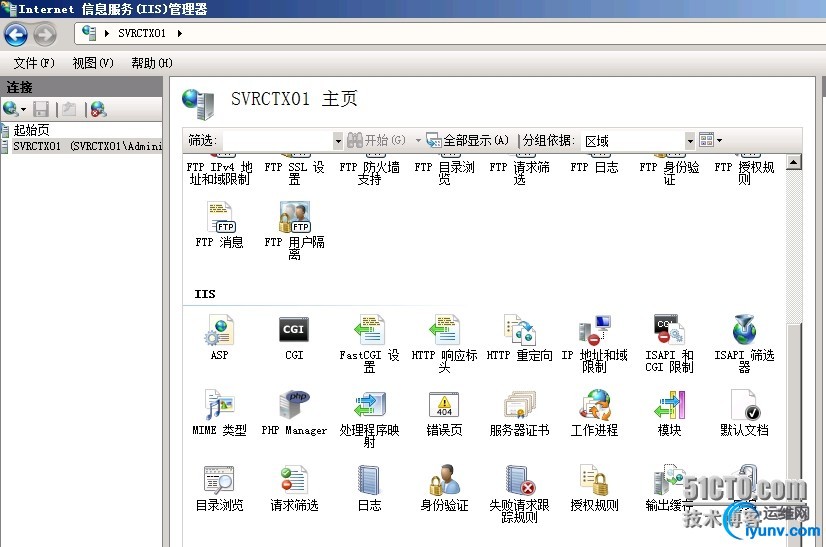Open HTTP redirect (HTTP 重定向) icon
The height and width of the screenshot is (547, 826).
519,337
